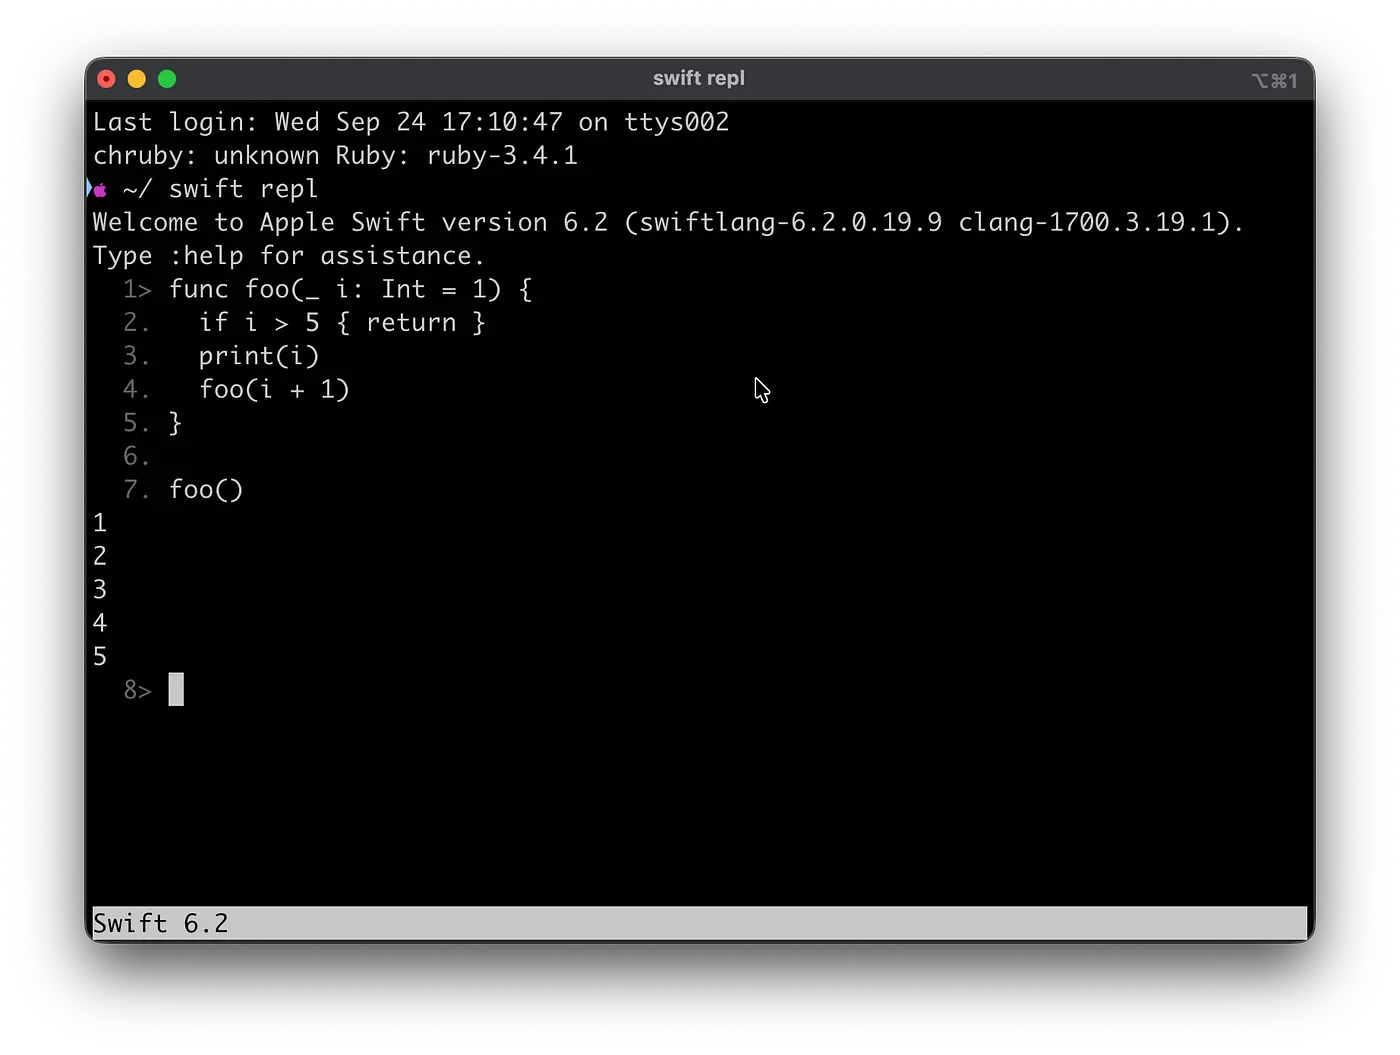Viewport: 1400px width, 1055px height.
Task: Click the output value '4'
Action: [x=100, y=623]
